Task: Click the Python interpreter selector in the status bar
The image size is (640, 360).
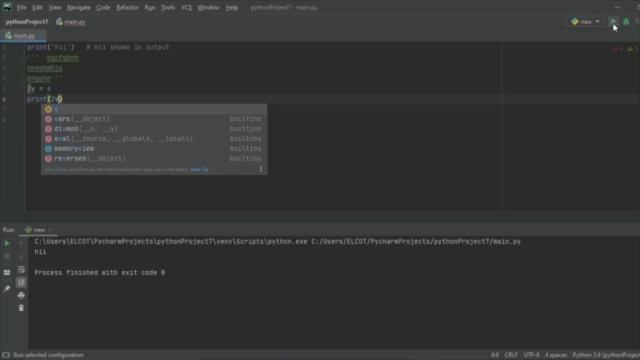Action: point(606,355)
